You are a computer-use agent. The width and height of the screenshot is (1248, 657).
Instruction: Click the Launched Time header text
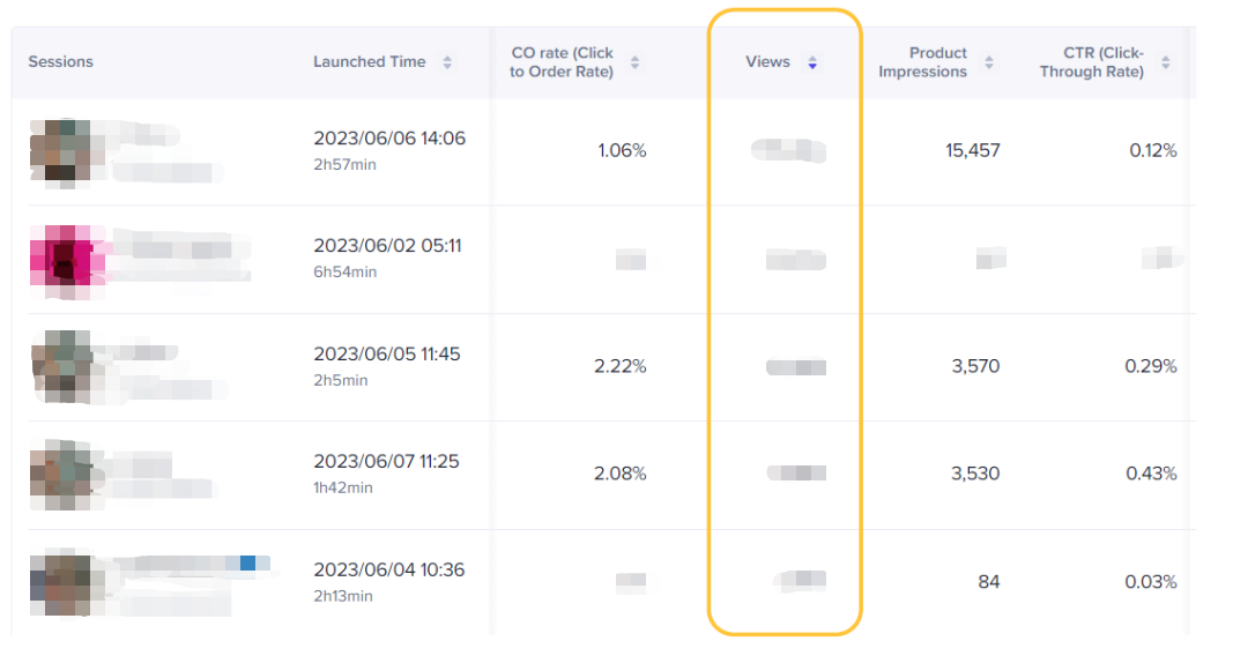369,62
